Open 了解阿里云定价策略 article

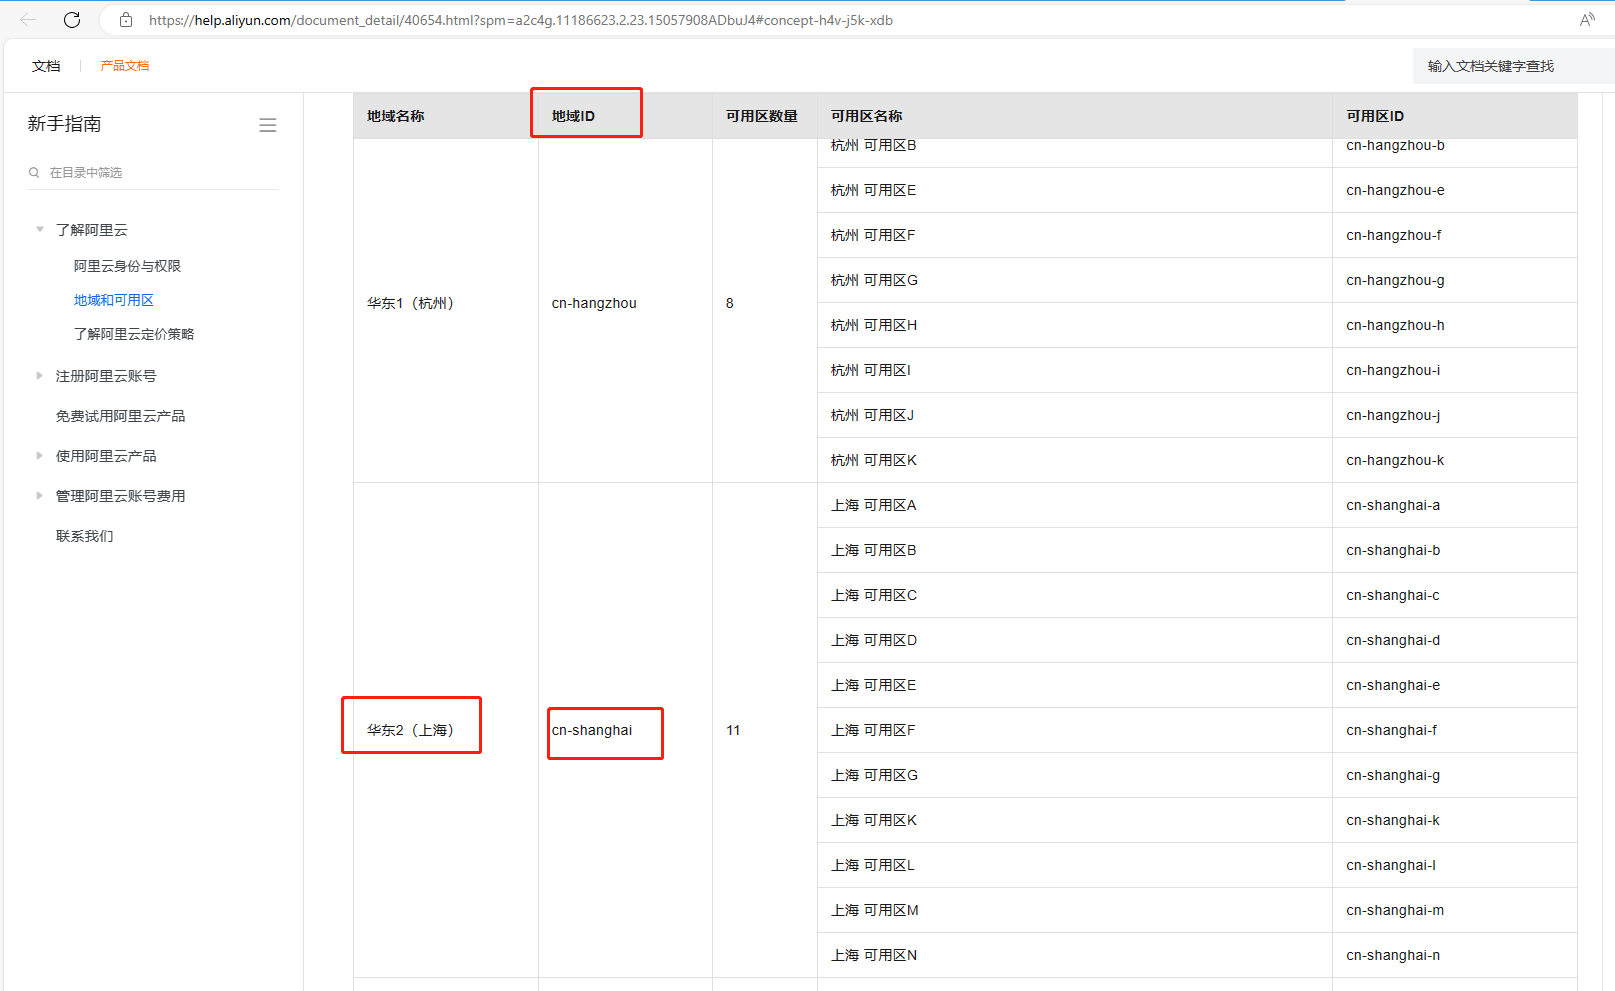[x=134, y=334]
